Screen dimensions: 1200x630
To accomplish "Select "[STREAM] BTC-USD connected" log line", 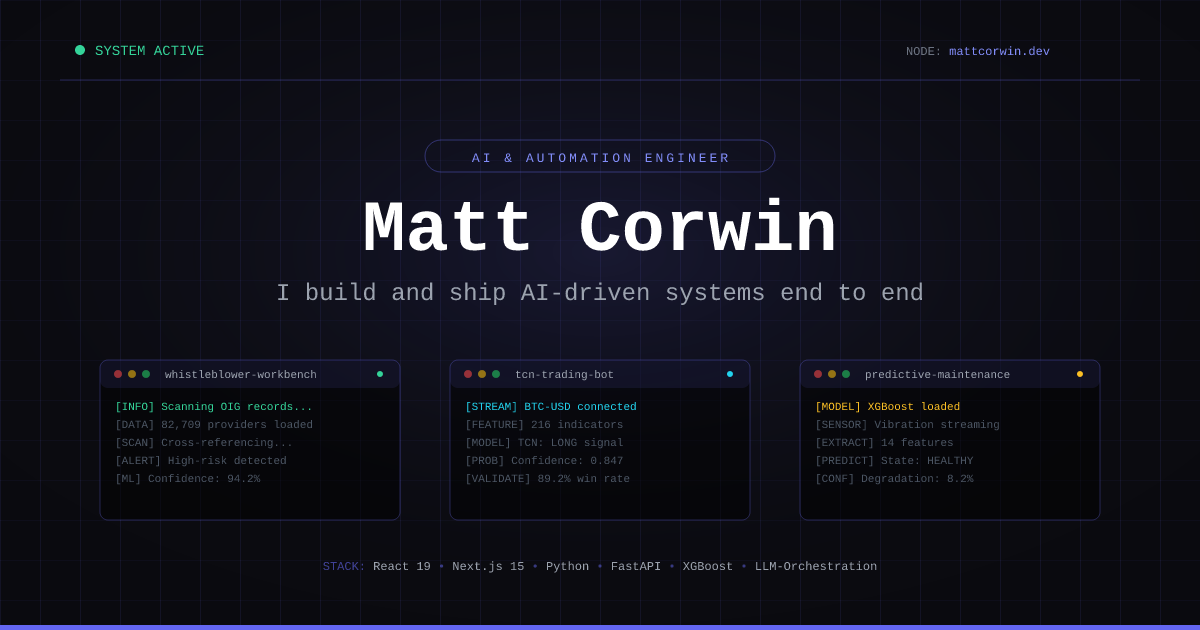I will coord(551,407).
